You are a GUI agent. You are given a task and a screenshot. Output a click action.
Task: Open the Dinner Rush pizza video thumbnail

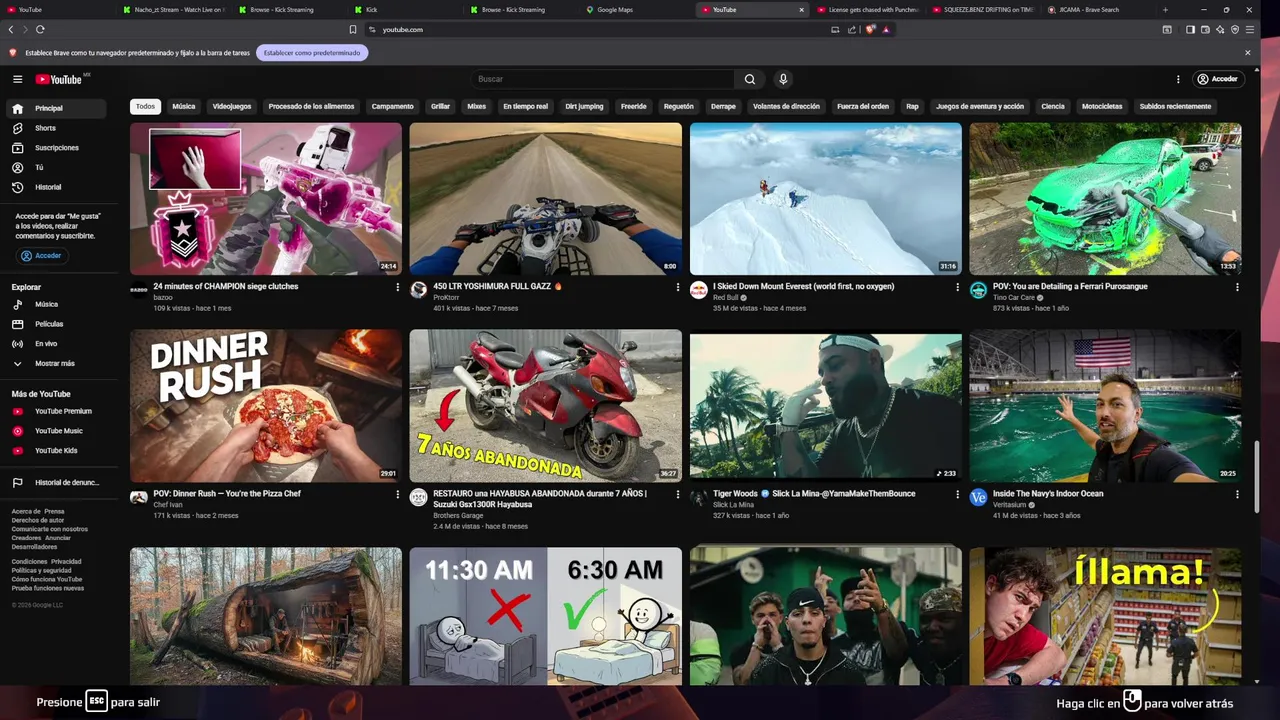point(266,406)
